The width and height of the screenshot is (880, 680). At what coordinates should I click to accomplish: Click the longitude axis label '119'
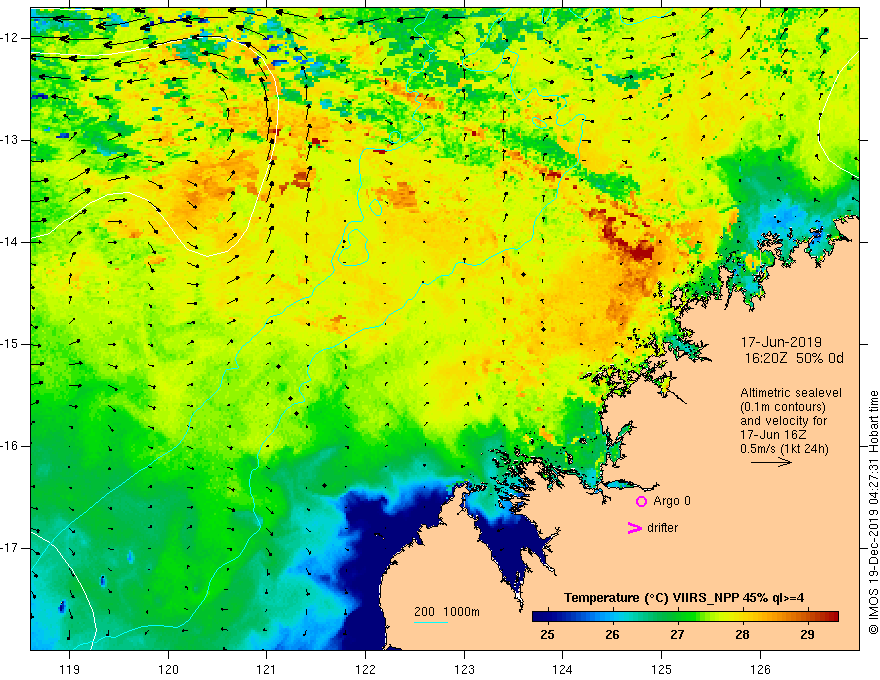(70, 669)
